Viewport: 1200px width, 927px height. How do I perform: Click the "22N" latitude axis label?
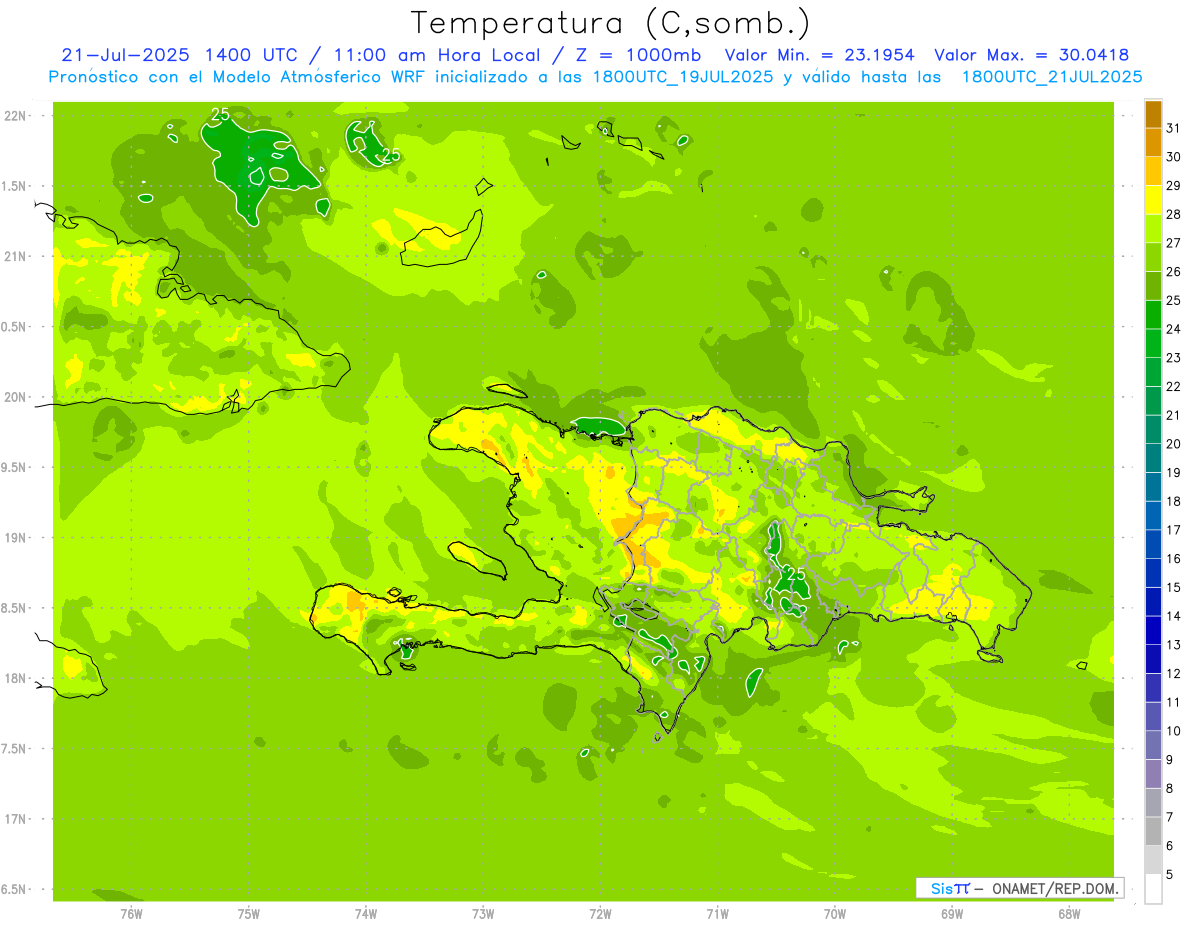point(14,116)
